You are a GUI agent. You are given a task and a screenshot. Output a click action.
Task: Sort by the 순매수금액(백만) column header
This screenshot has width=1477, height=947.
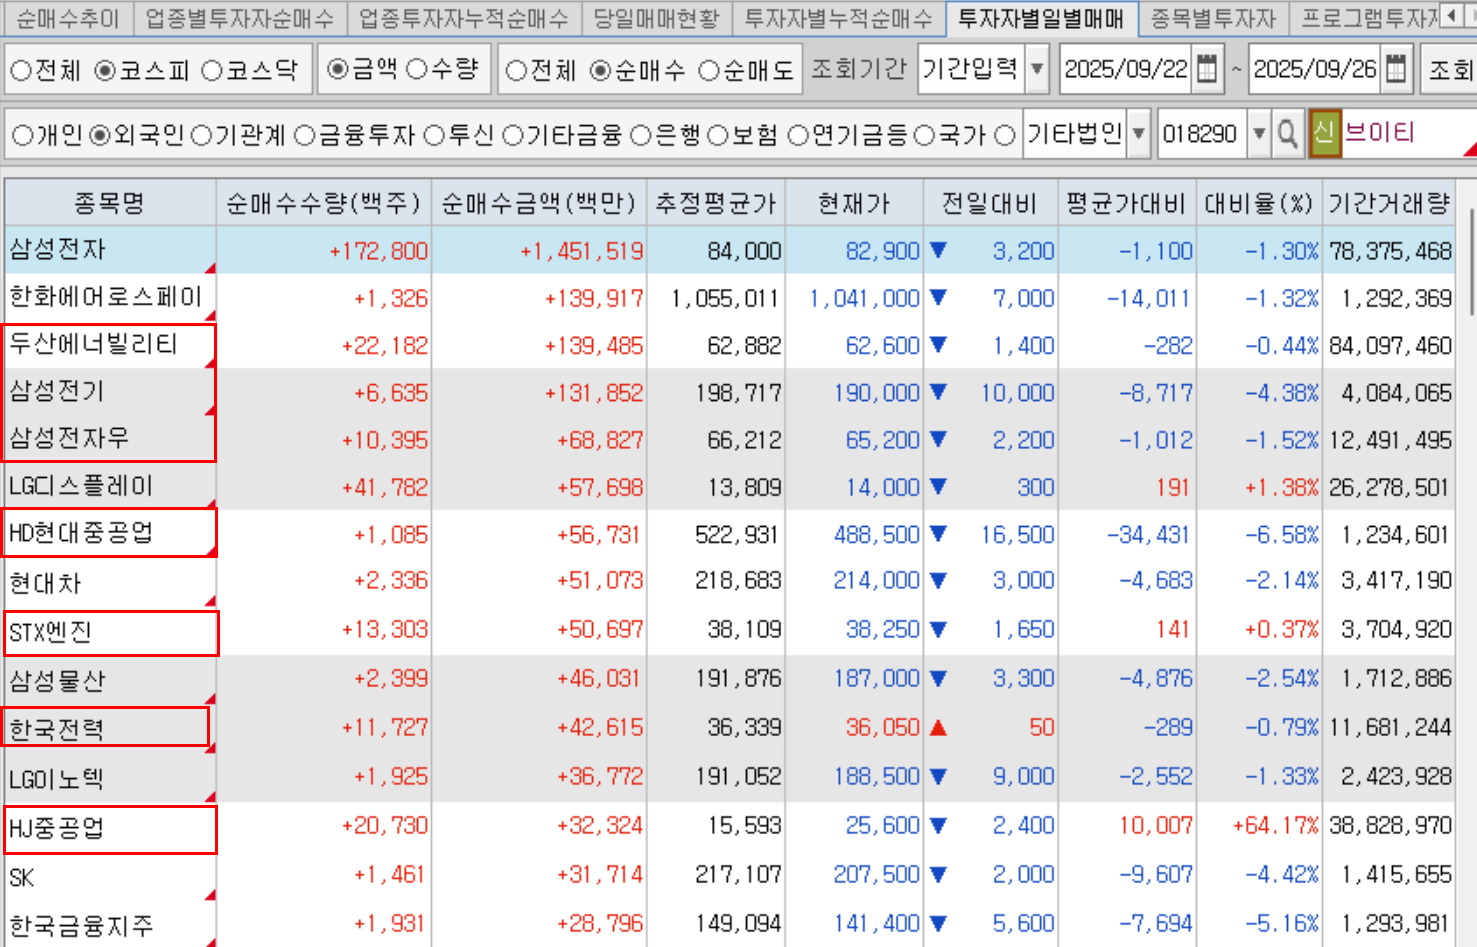coord(538,203)
